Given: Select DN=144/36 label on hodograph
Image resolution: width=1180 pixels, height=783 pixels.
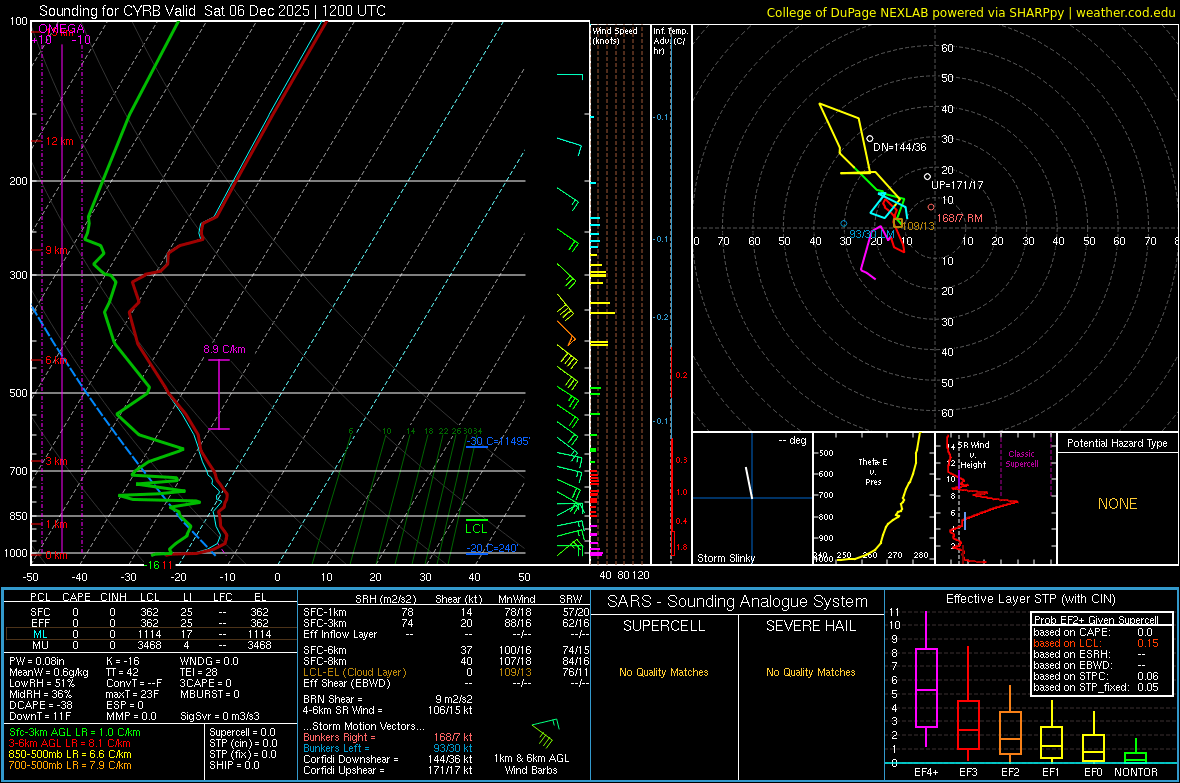Looking at the screenshot, I should (899, 147).
